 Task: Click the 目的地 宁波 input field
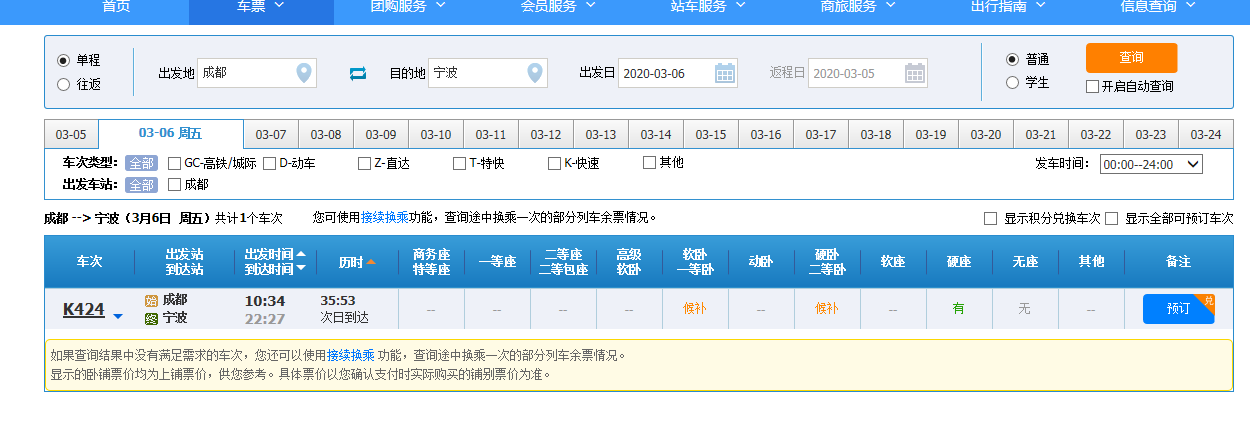tap(488, 73)
